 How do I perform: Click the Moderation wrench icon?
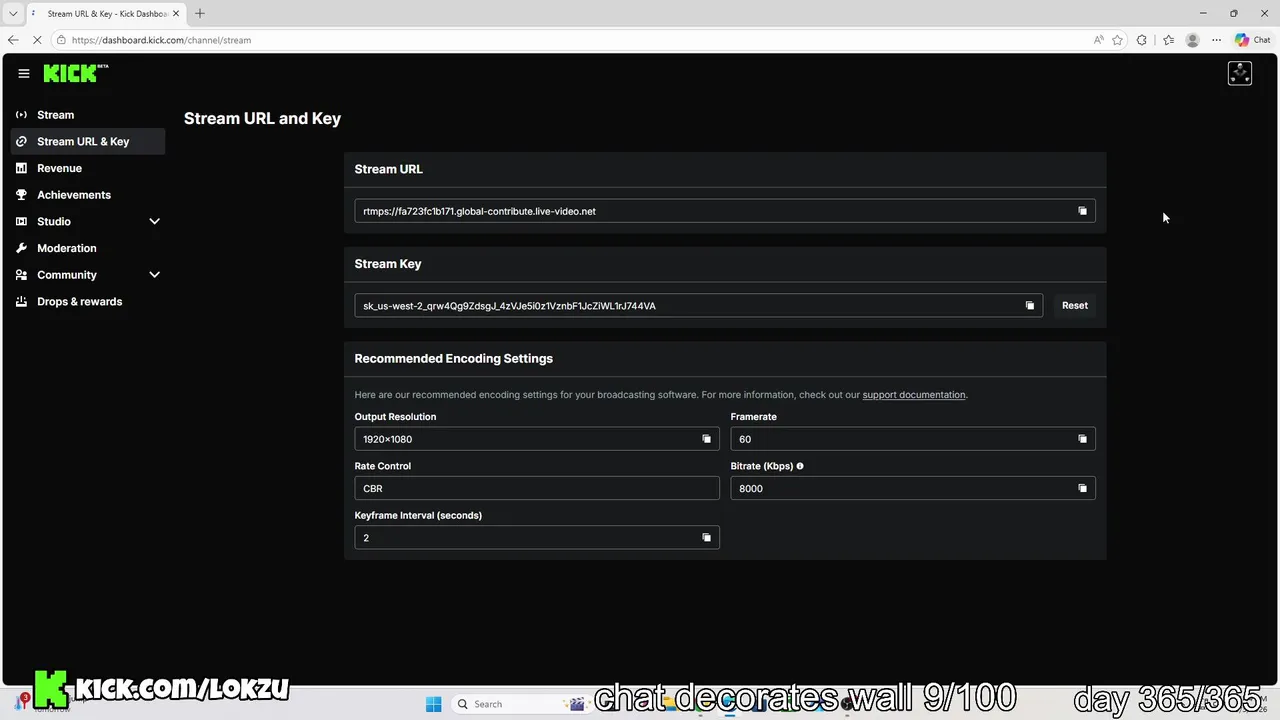point(21,248)
